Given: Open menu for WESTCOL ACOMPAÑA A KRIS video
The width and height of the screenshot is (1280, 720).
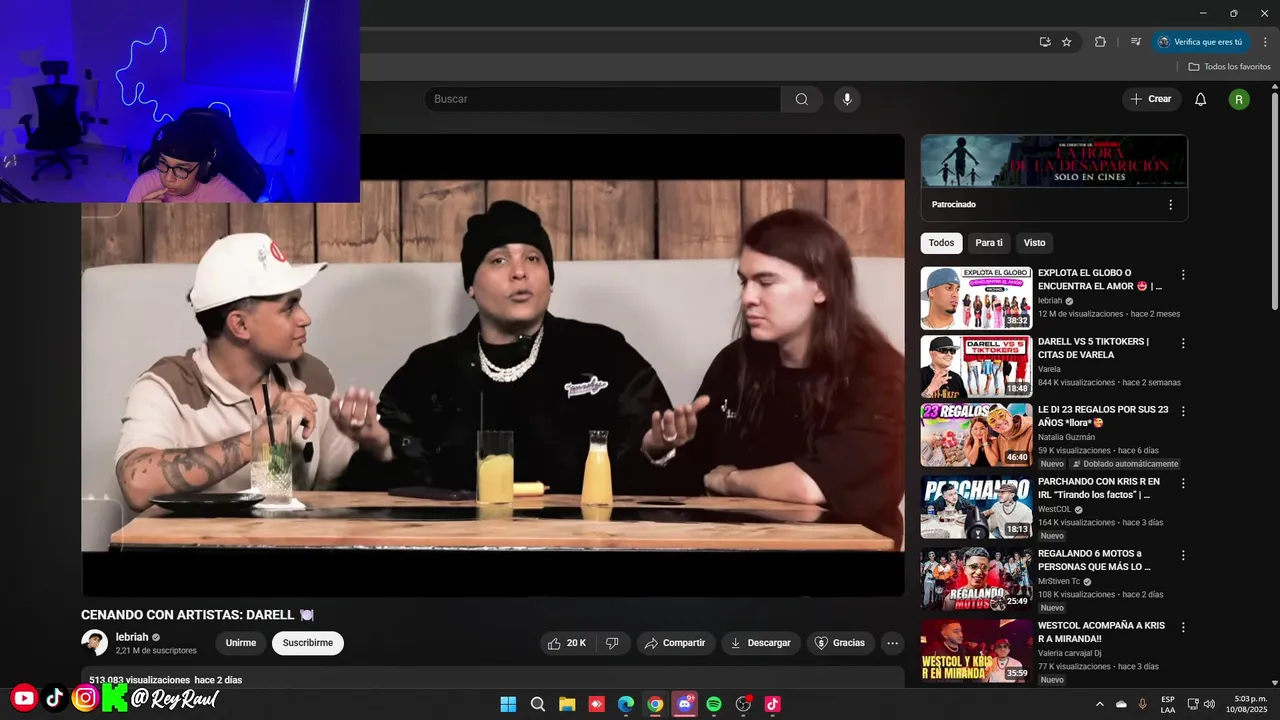Looking at the screenshot, I should tap(1183, 627).
